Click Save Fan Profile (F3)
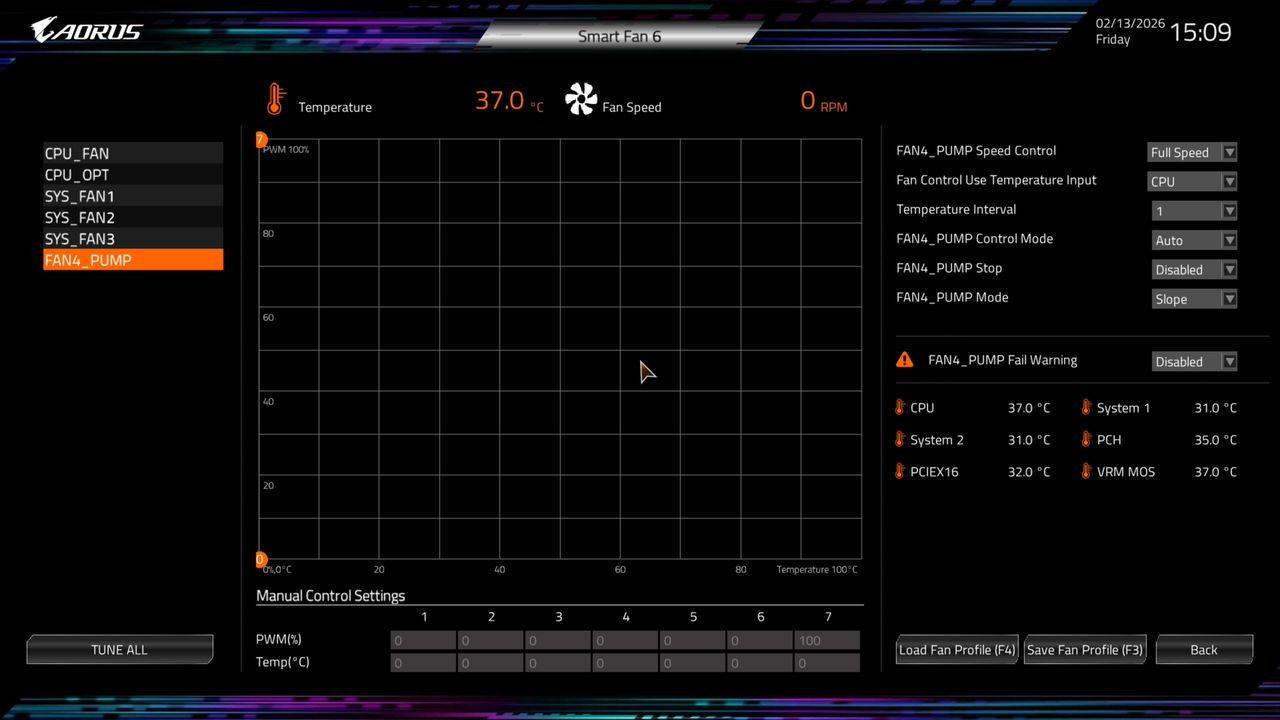The width and height of the screenshot is (1280, 720). click(1084, 649)
